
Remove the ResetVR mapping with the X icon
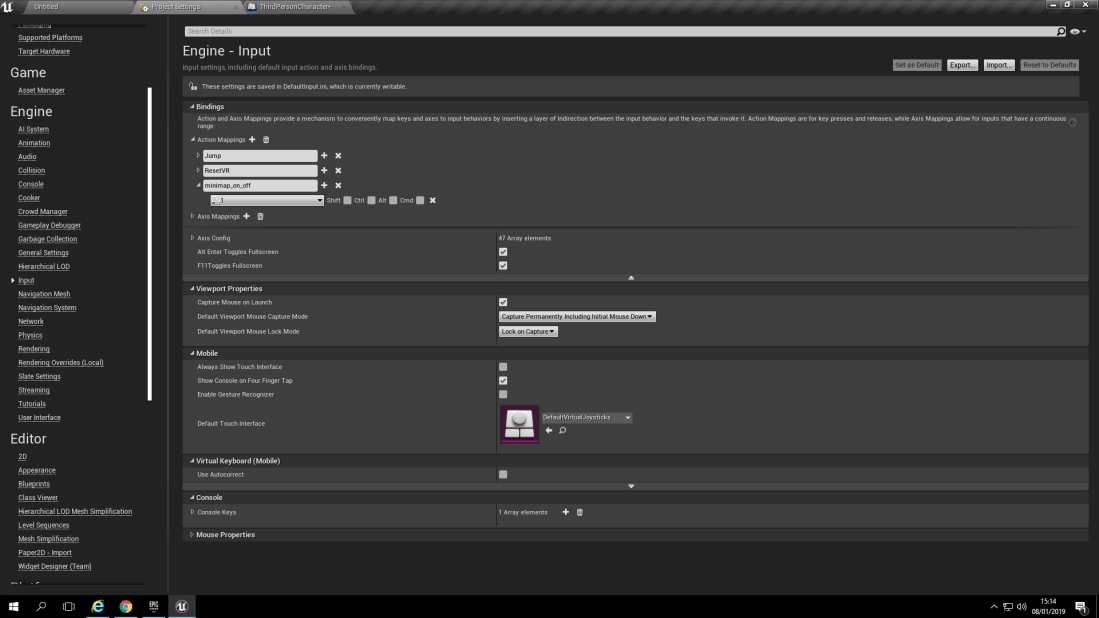coord(337,171)
